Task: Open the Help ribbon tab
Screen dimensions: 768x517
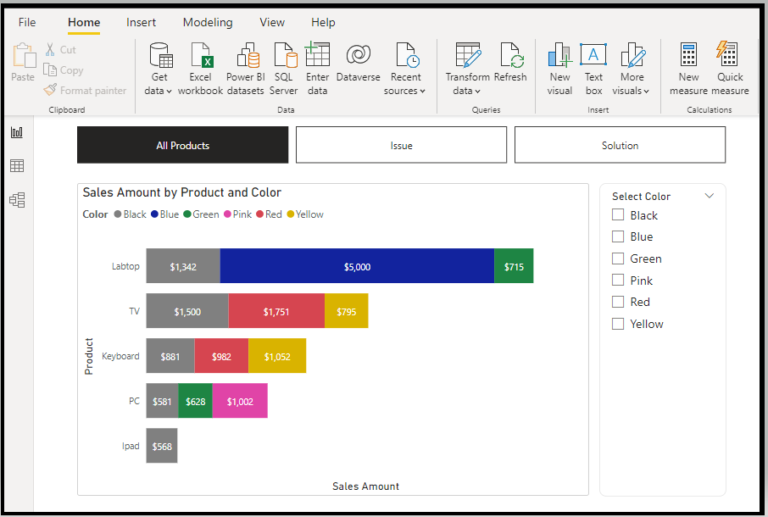Action: point(323,23)
